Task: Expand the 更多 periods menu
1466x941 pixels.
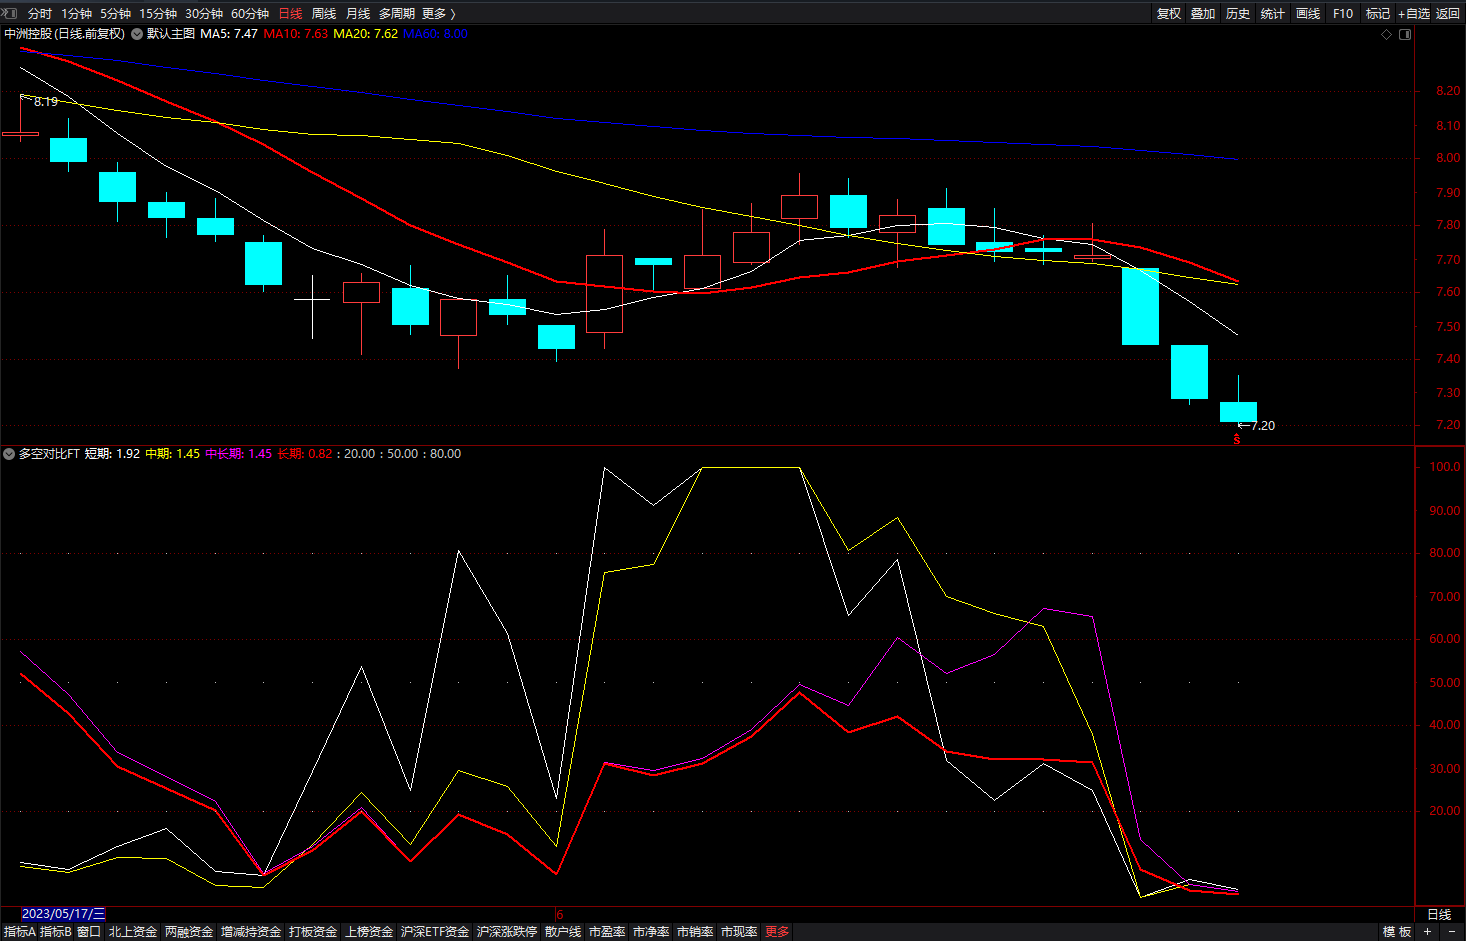Action: 439,14
